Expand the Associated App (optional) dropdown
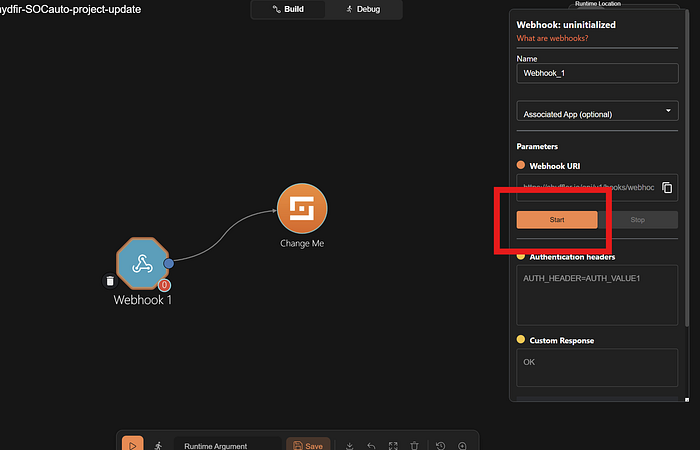The height and width of the screenshot is (450, 700). tap(597, 111)
